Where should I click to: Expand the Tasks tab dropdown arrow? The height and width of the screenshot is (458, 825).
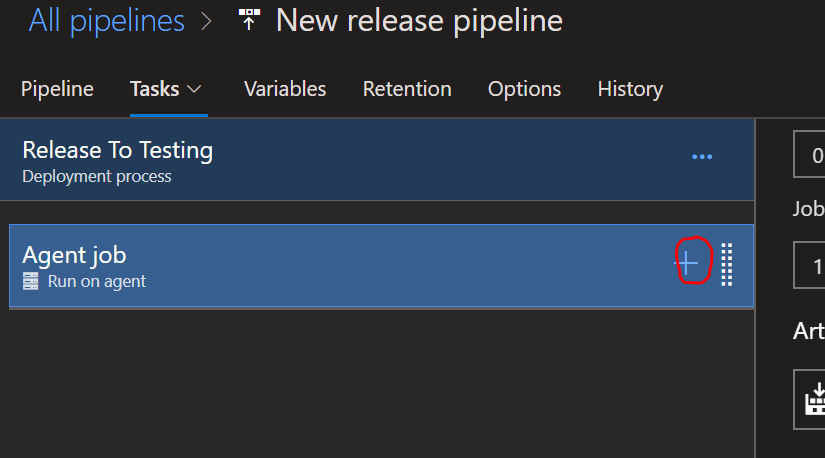tap(195, 89)
